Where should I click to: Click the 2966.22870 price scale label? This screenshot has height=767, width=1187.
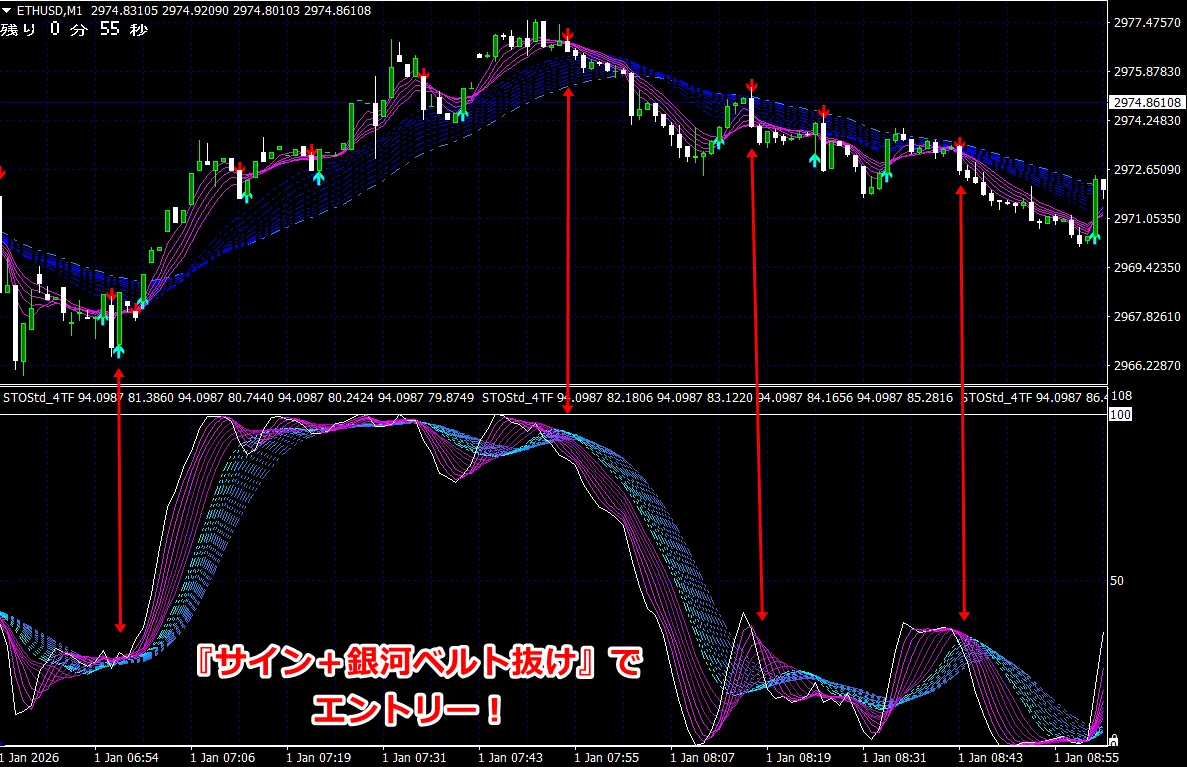point(1147,366)
